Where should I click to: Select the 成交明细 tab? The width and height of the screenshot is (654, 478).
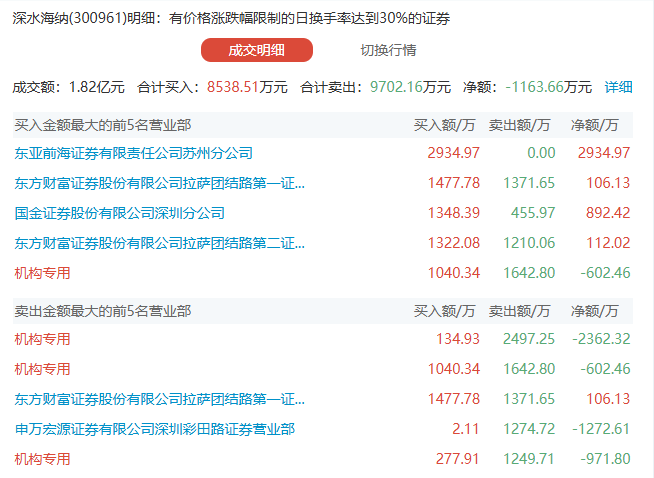257,50
